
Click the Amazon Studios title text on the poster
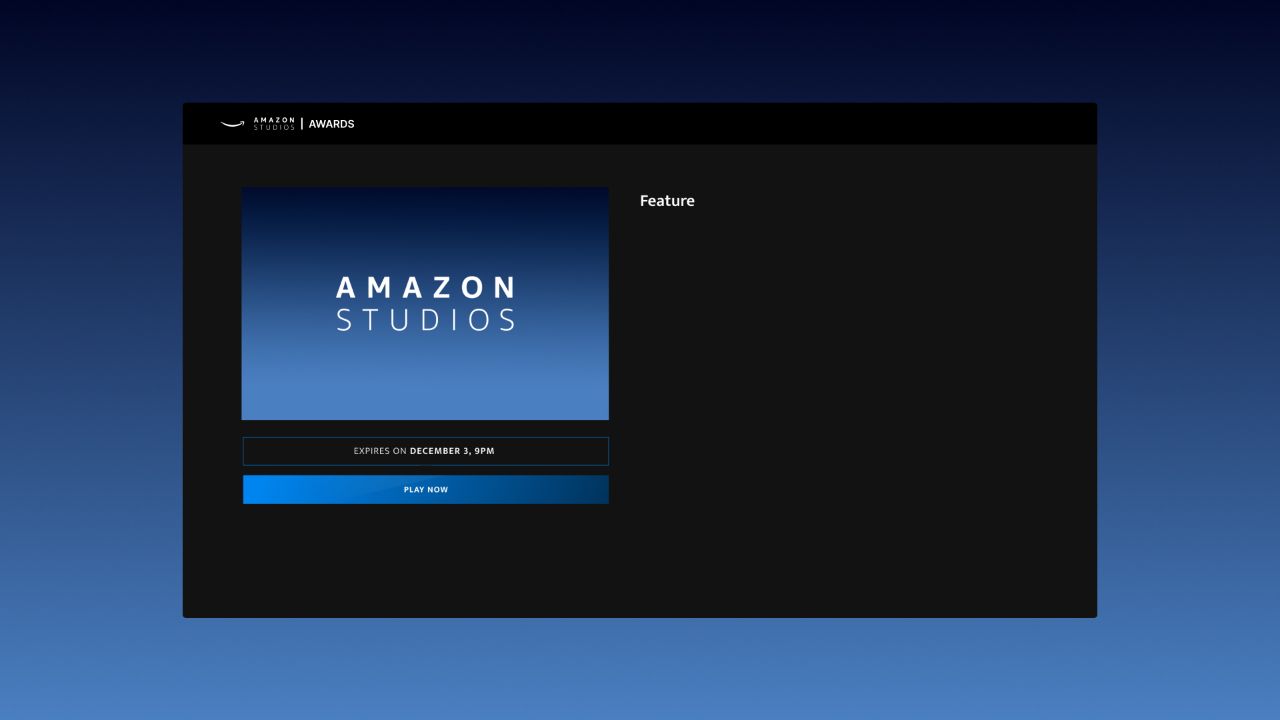point(425,303)
